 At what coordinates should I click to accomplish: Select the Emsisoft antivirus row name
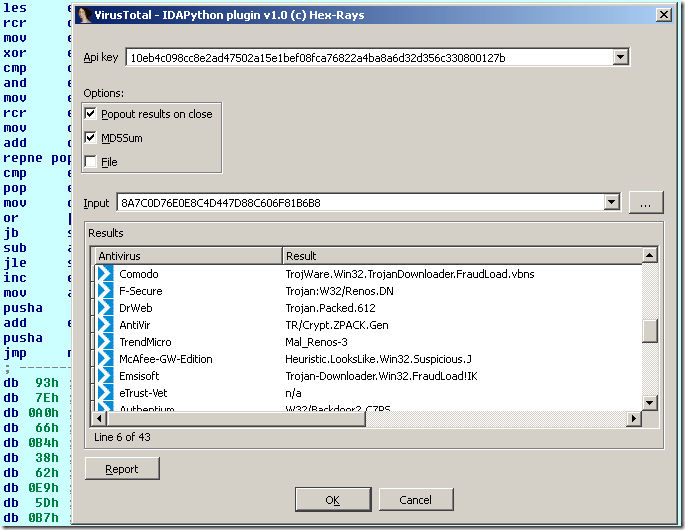coord(139,376)
